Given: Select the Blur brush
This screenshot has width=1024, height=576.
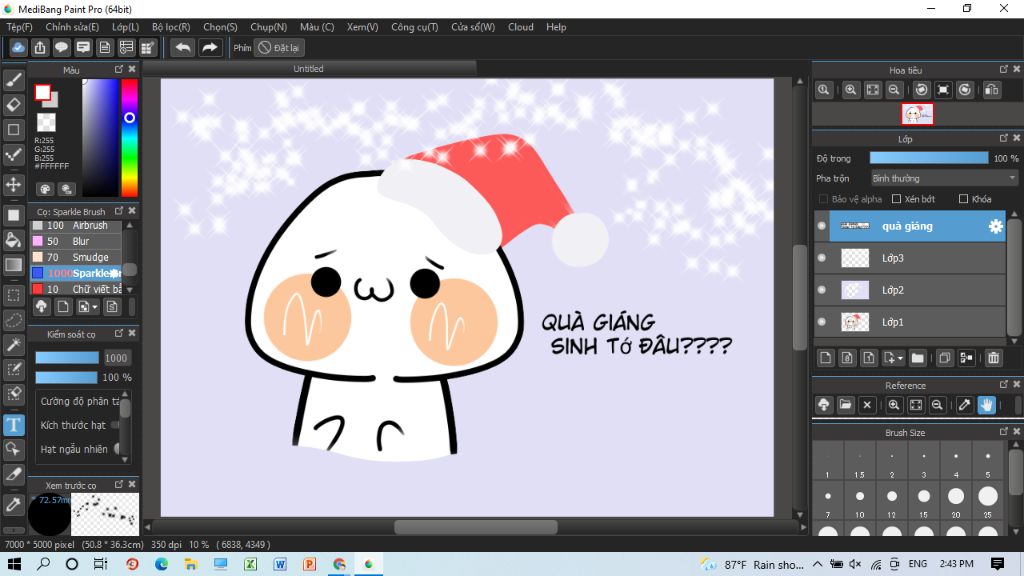Looking at the screenshot, I should (76, 241).
